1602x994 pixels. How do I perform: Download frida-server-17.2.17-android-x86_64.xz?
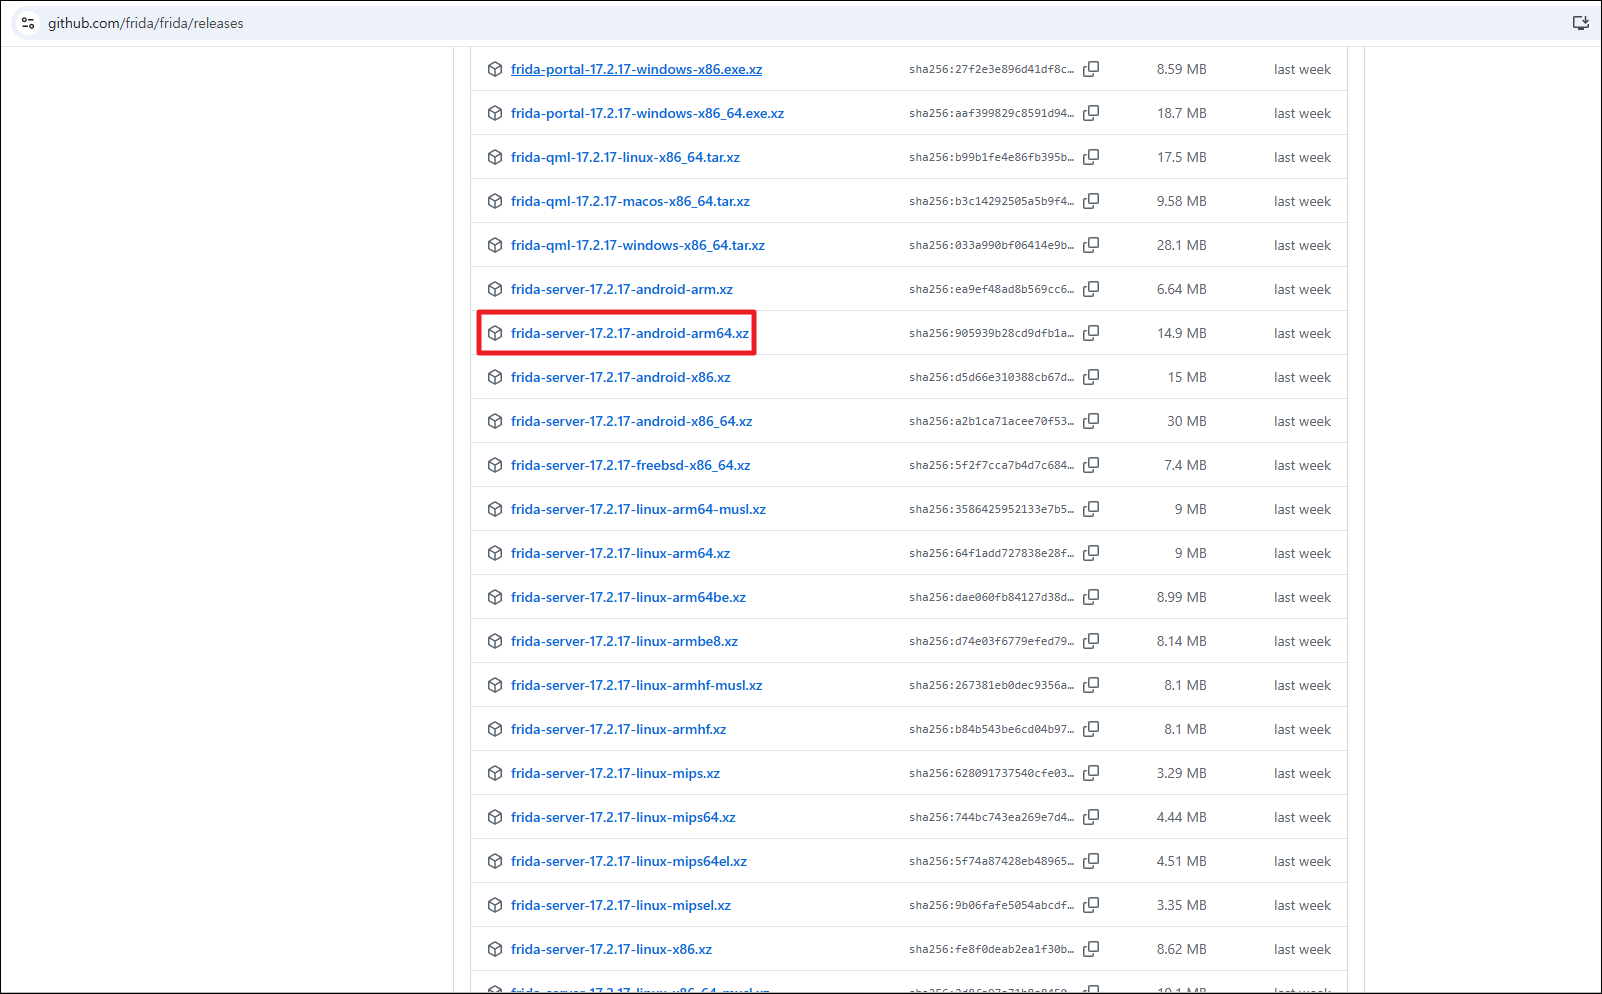(x=632, y=421)
